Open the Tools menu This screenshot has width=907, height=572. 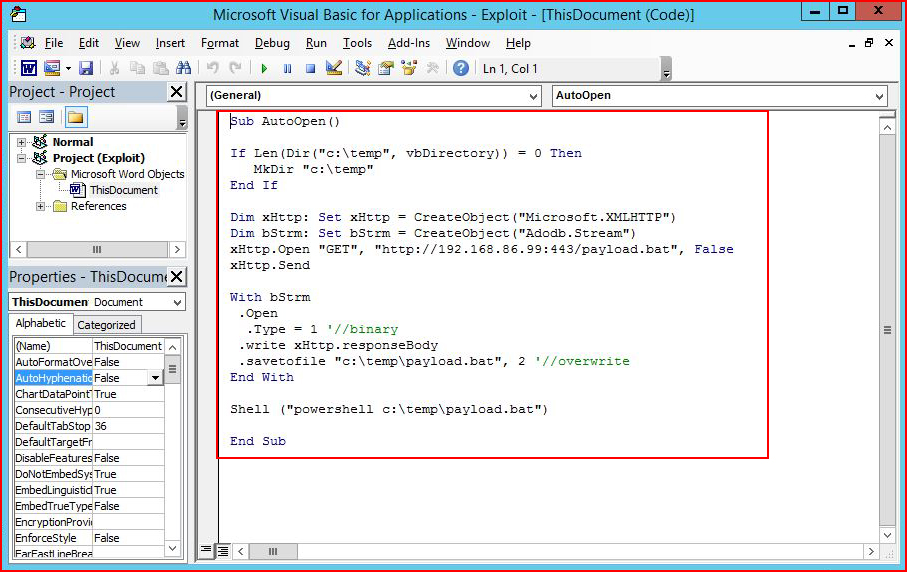357,43
